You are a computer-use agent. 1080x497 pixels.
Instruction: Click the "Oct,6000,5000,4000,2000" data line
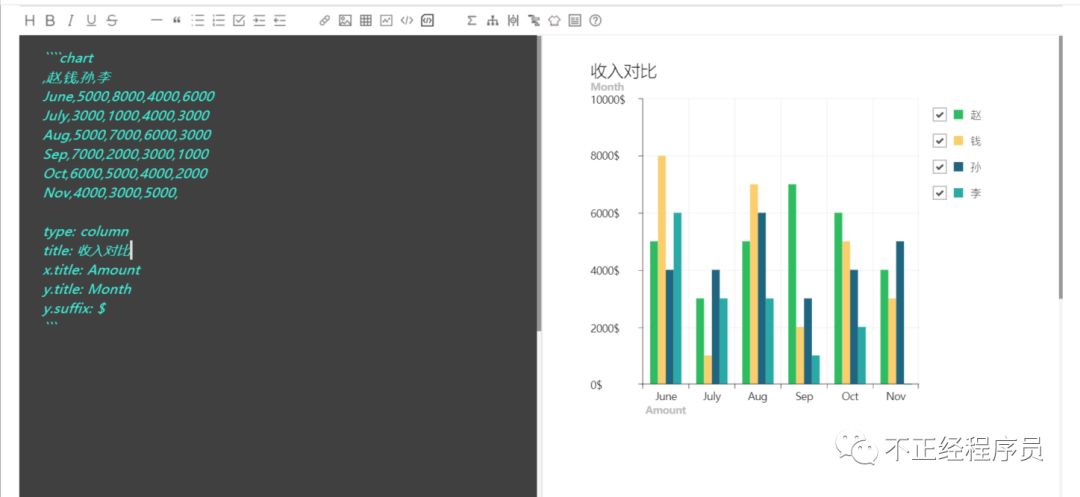(x=125, y=173)
